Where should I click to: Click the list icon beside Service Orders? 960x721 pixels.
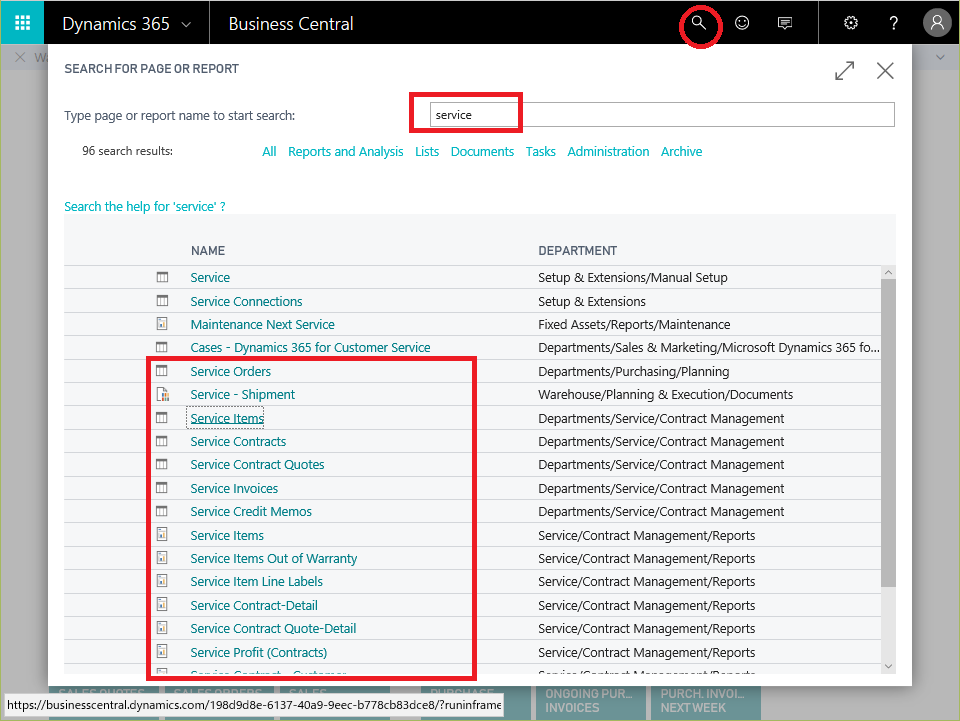click(162, 371)
